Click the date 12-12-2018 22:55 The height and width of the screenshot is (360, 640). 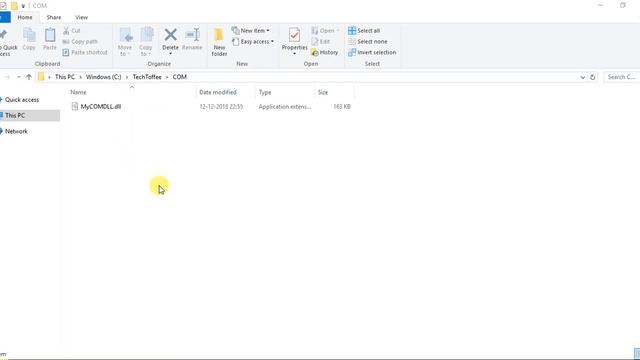[x=221, y=107]
